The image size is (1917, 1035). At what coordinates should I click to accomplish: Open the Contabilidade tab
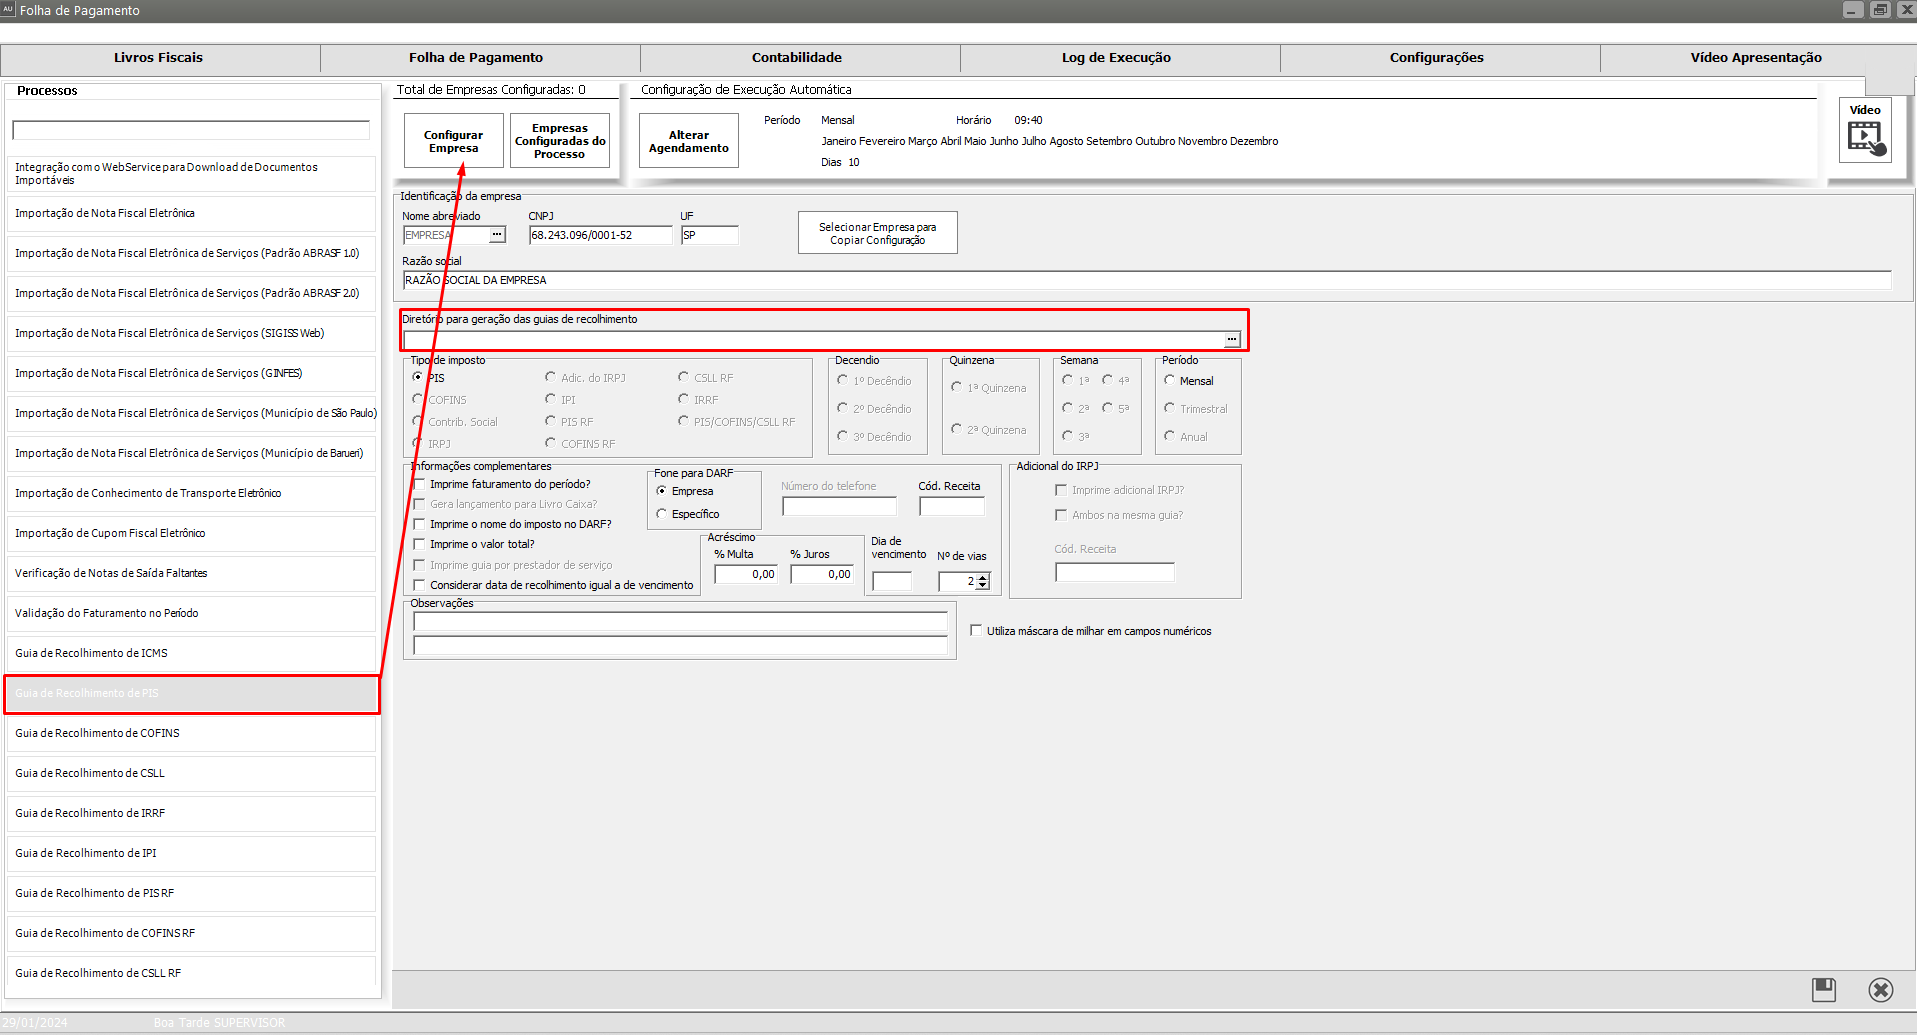pos(797,58)
